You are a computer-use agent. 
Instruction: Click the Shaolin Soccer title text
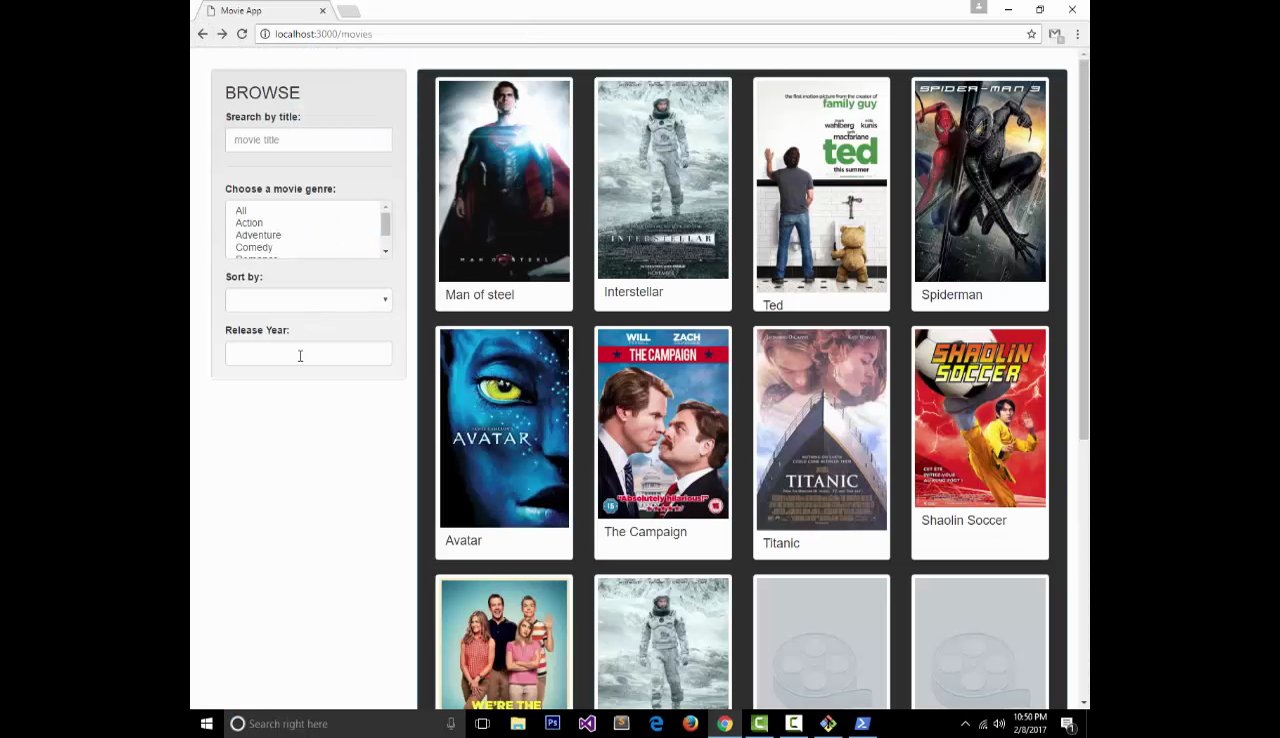[964, 521]
